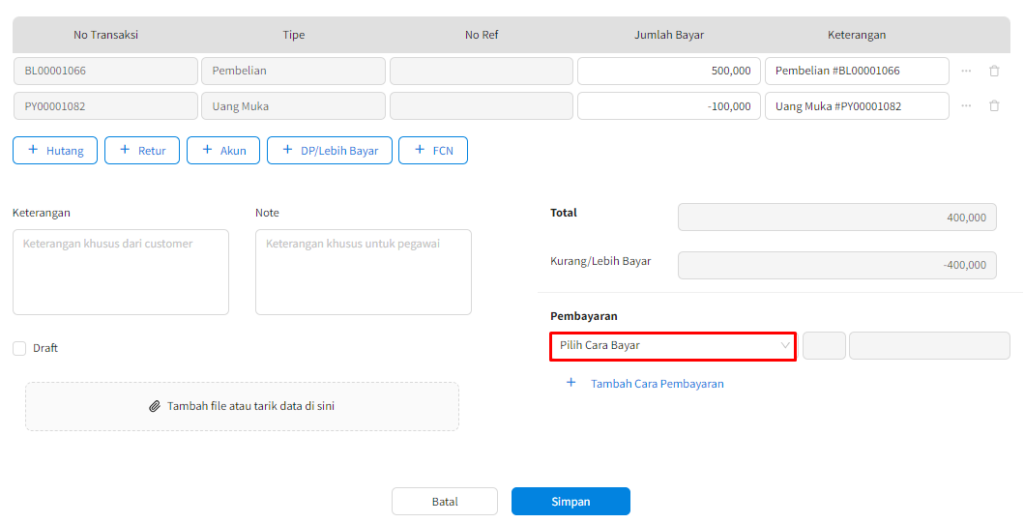
Task: Edit Keterangan field Uang Muka #PY00001082
Action: [856, 106]
